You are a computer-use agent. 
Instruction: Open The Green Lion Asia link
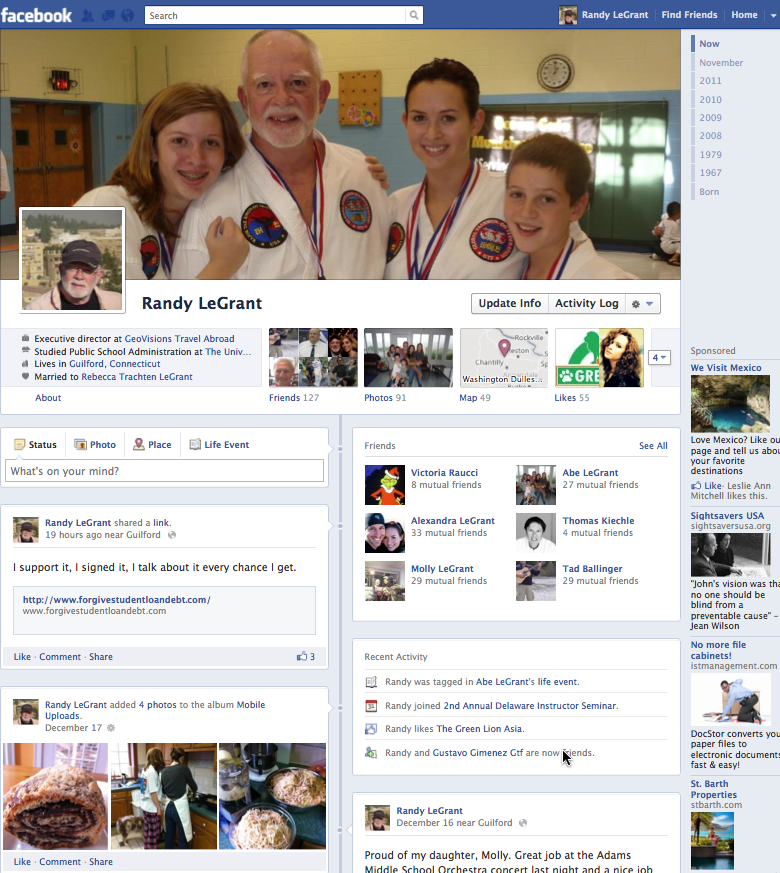(479, 728)
